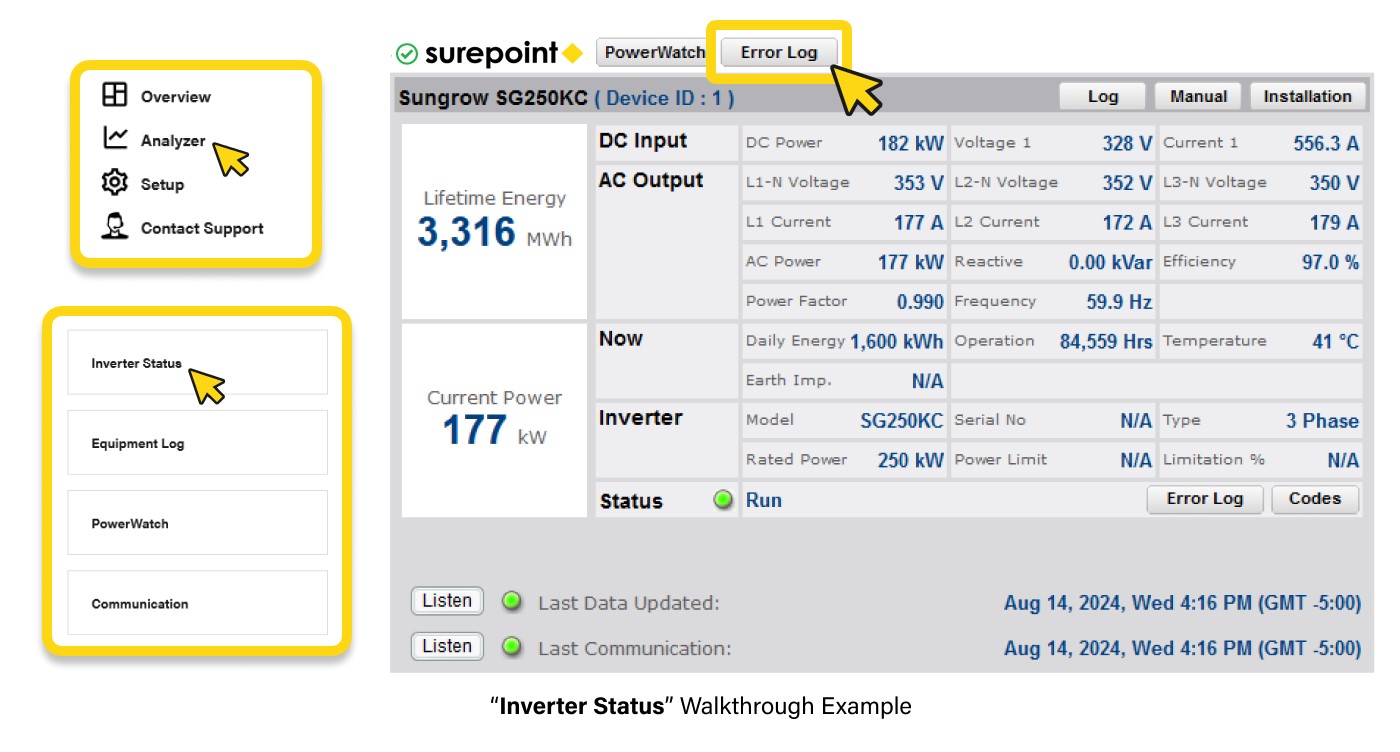Click the Last Communication indicator light
The image size is (1400, 752).
(512, 646)
